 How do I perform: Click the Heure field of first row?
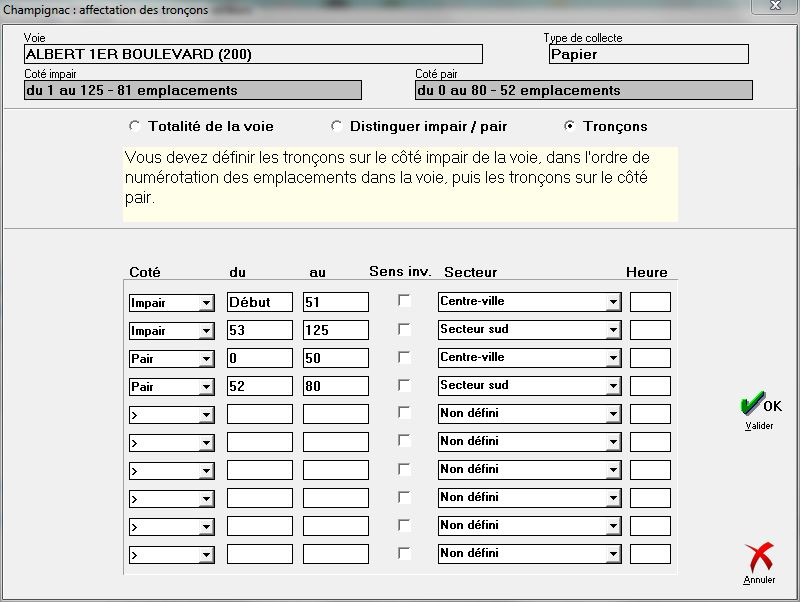tap(650, 302)
